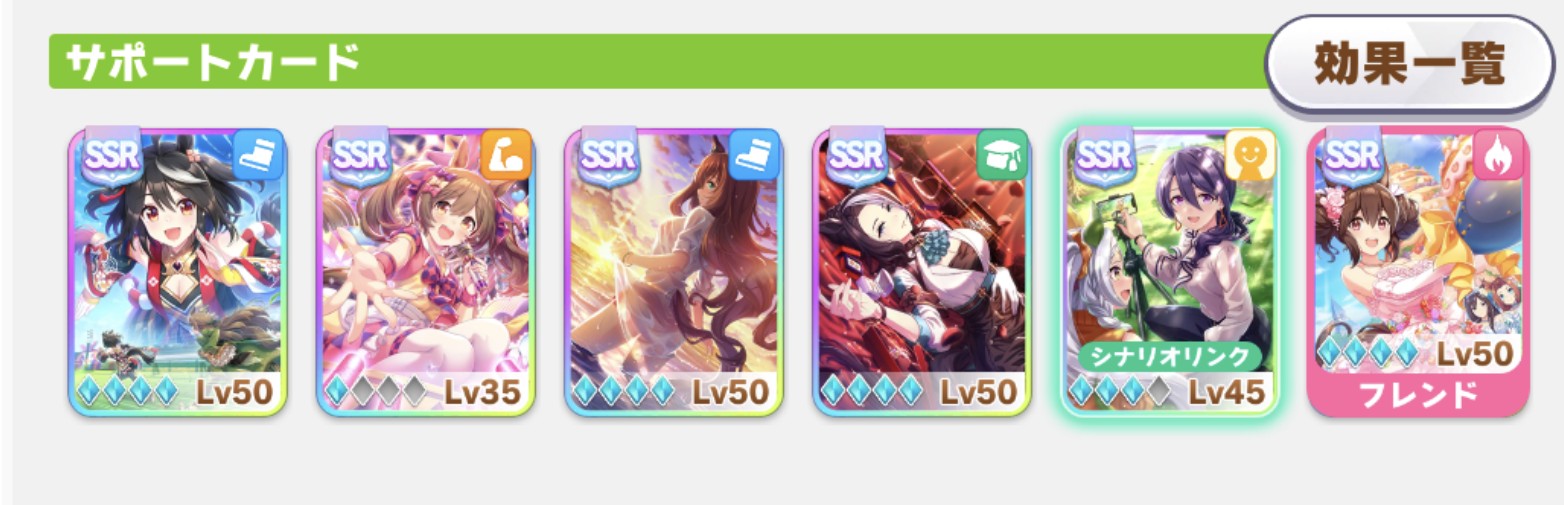Click the SSR badge on the friend card

(1351, 155)
